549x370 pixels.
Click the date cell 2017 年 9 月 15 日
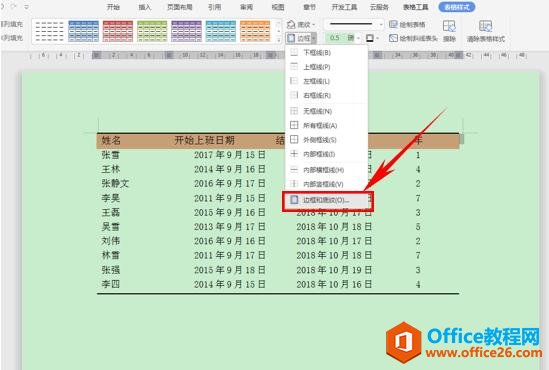(x=230, y=155)
